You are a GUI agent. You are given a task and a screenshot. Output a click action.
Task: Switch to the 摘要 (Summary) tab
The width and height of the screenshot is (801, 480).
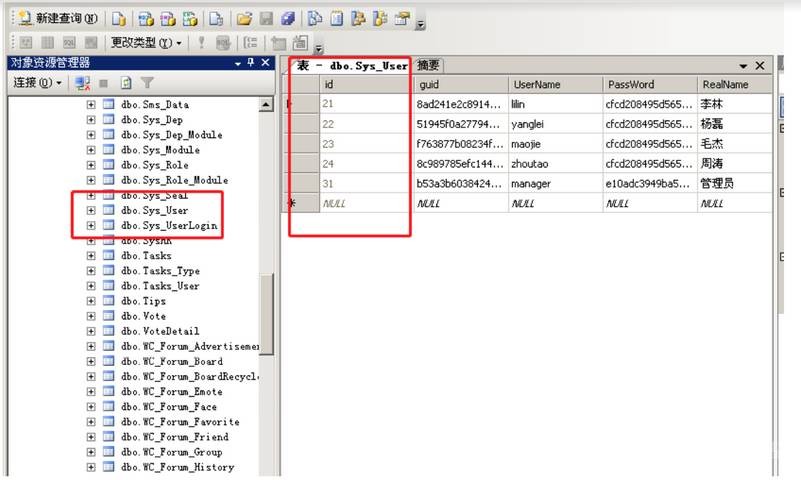pyautogui.click(x=428, y=65)
